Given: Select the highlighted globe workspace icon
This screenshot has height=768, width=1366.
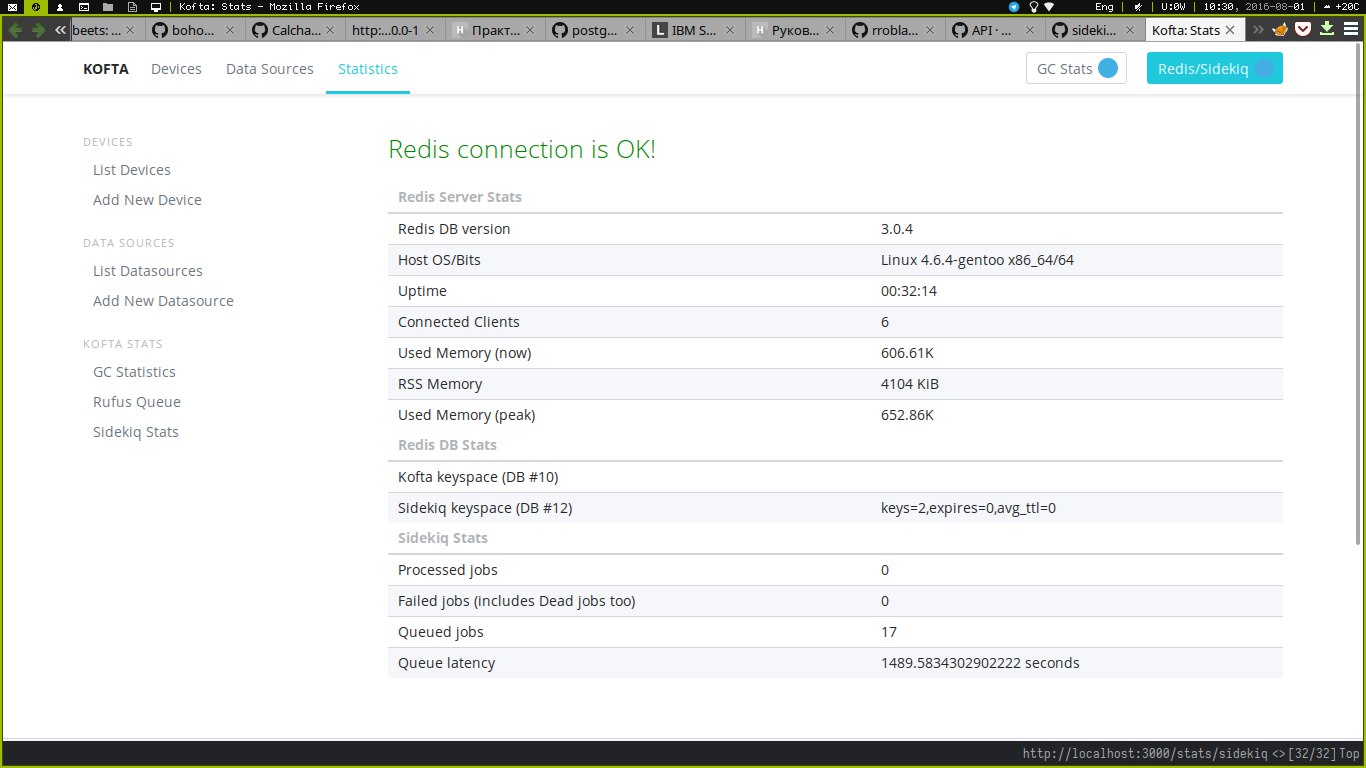Looking at the screenshot, I should pyautogui.click(x=35, y=6).
